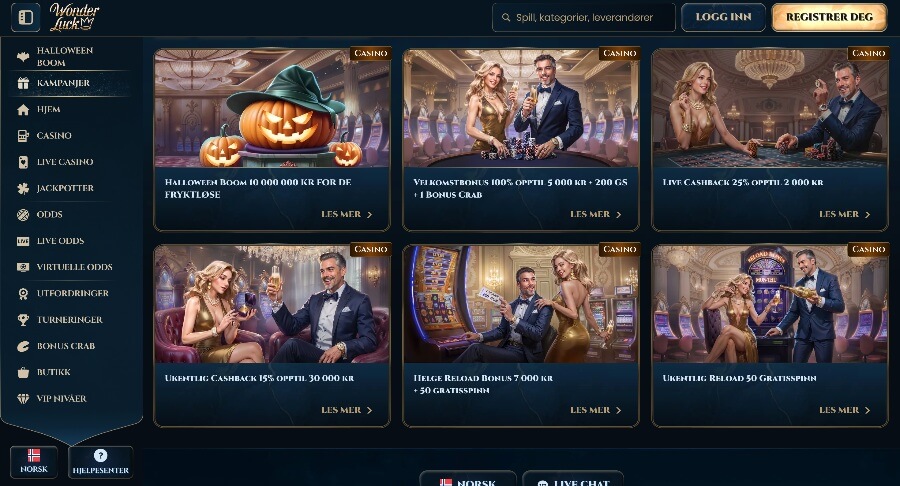Click the Wonder Luck logo
The width and height of the screenshot is (900, 486).
73,17
